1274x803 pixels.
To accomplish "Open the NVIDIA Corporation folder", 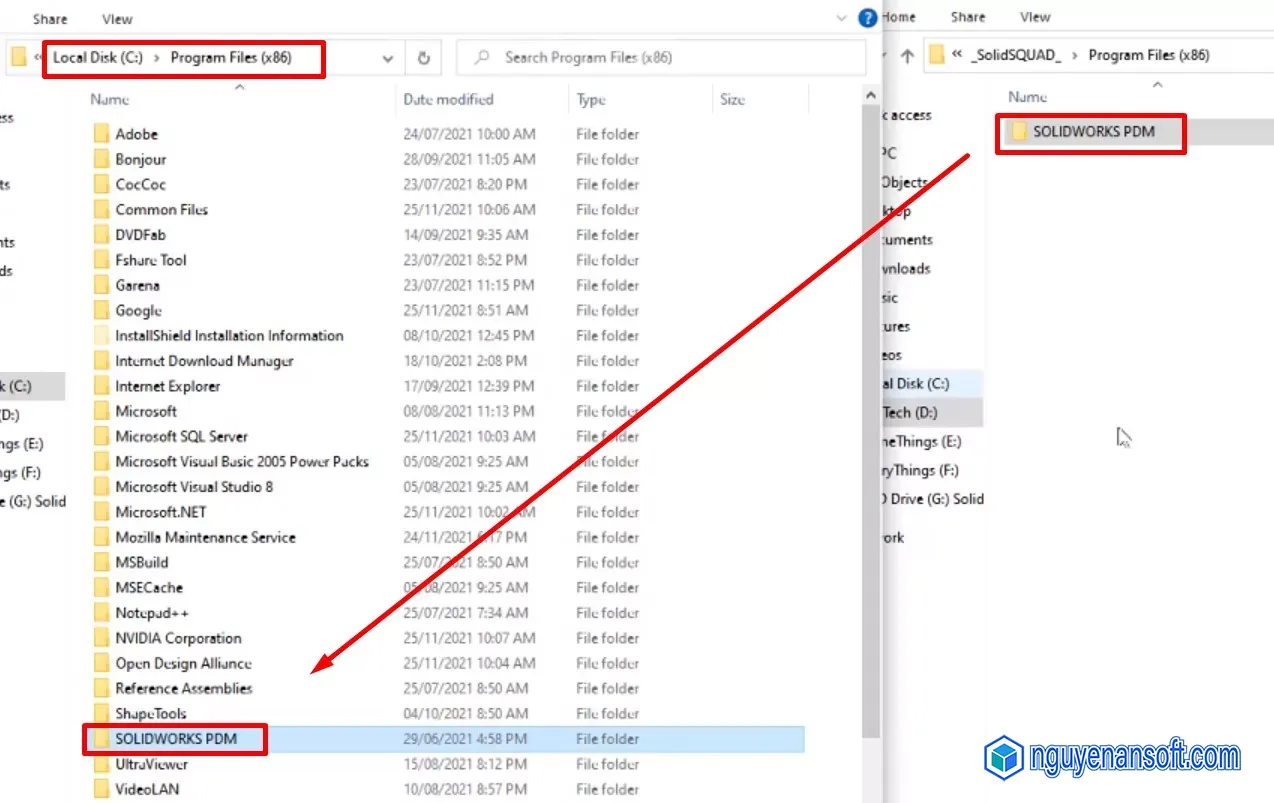I will [179, 638].
